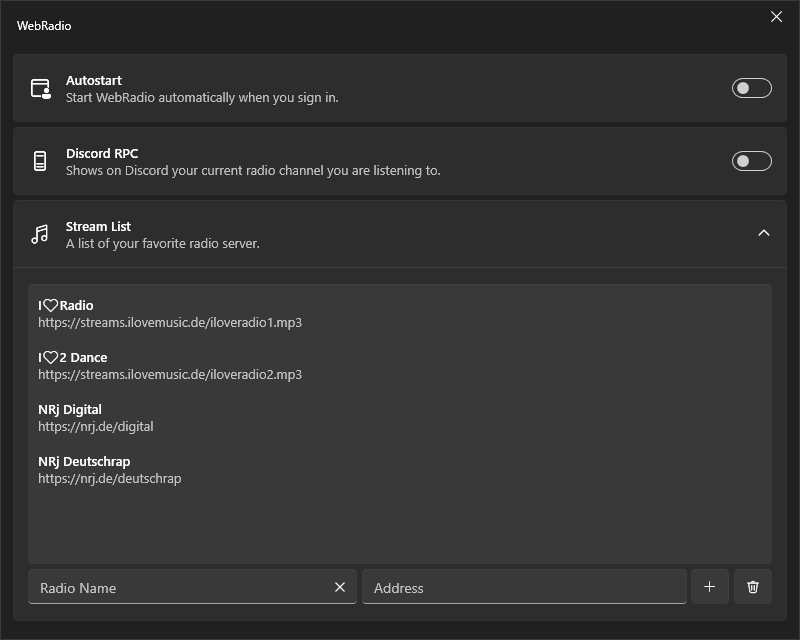This screenshot has width=800, height=640.
Task: Close the WebRadio settings window
Action: tap(776, 17)
